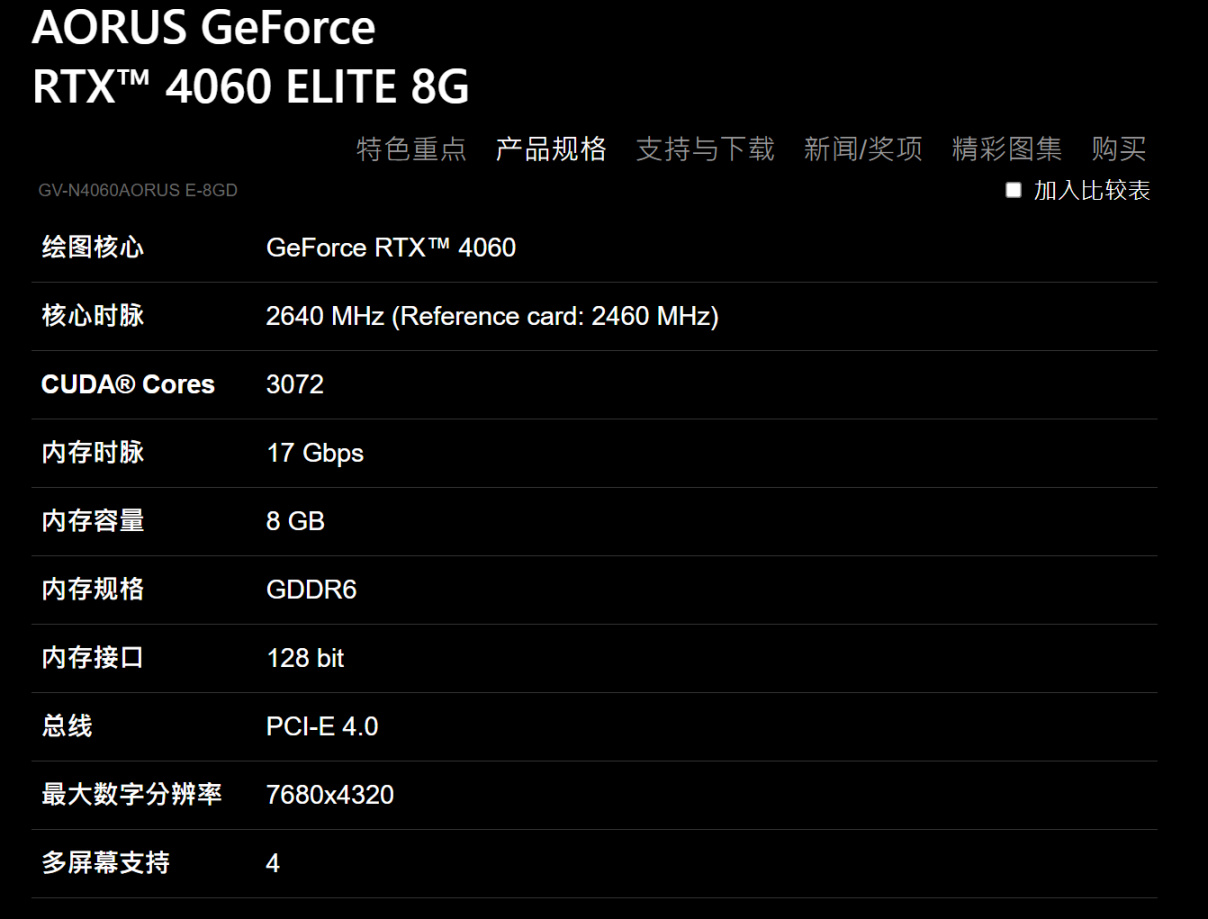Click the 绘图核心 row label
1208x919 pixels.
point(92,248)
